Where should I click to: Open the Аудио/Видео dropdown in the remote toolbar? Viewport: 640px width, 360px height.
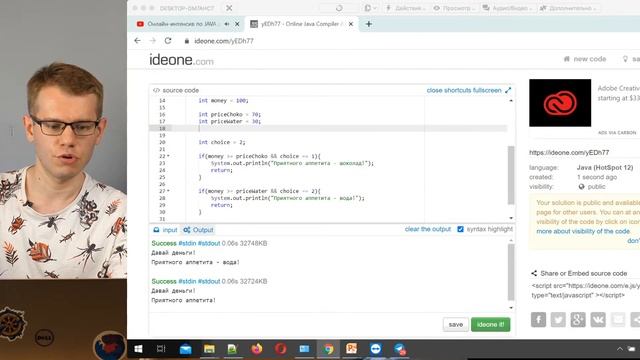pyautogui.click(x=506, y=8)
